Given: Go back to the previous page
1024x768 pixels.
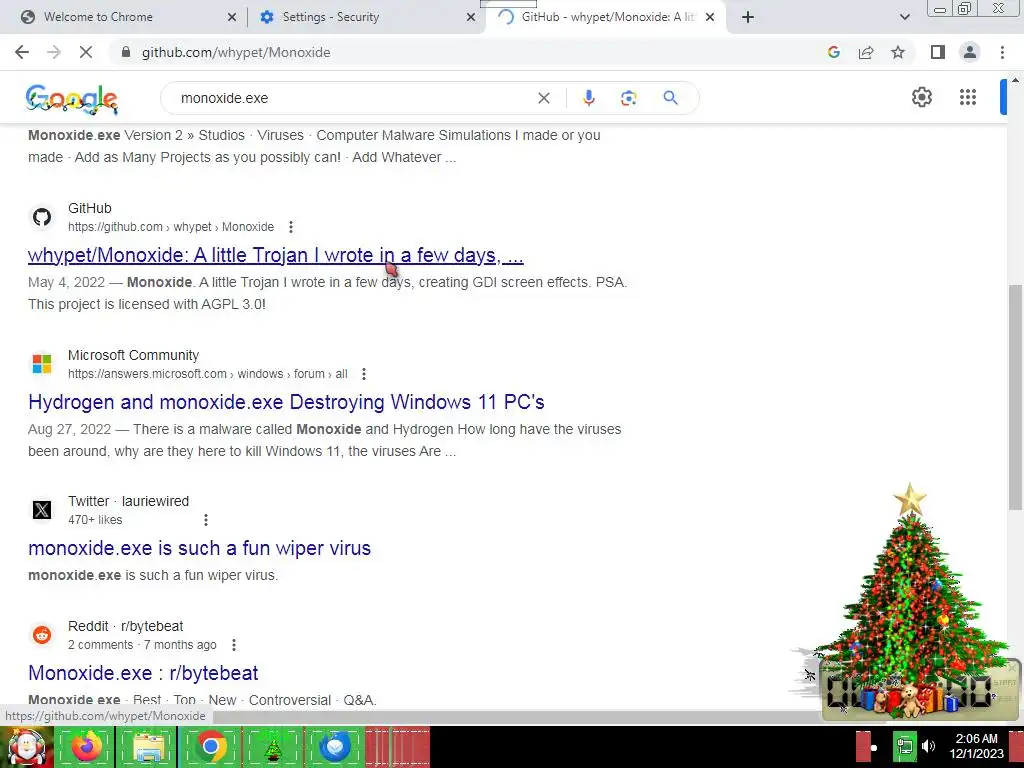Looking at the screenshot, I should point(22,52).
